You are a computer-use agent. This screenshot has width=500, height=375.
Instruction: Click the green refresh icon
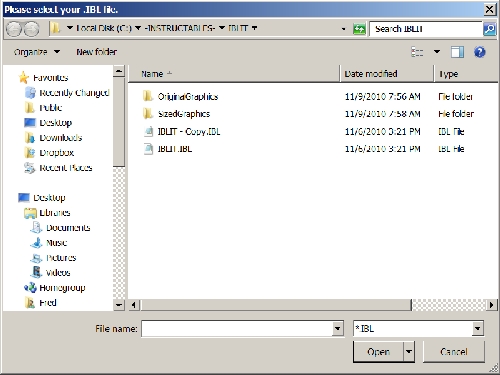[359, 29]
